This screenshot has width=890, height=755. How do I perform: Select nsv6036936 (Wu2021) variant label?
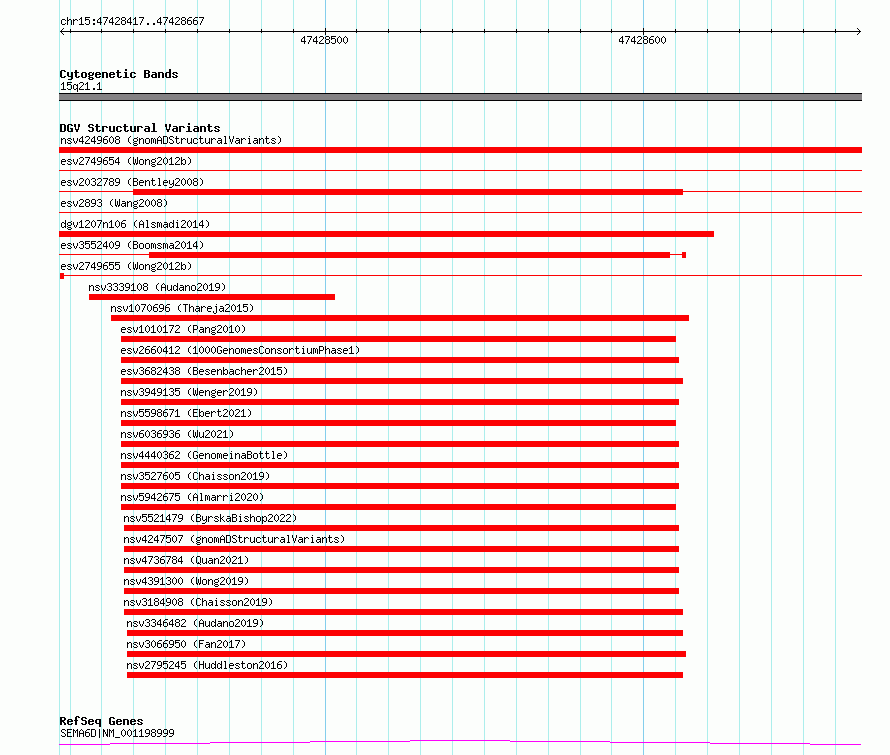[x=177, y=434]
